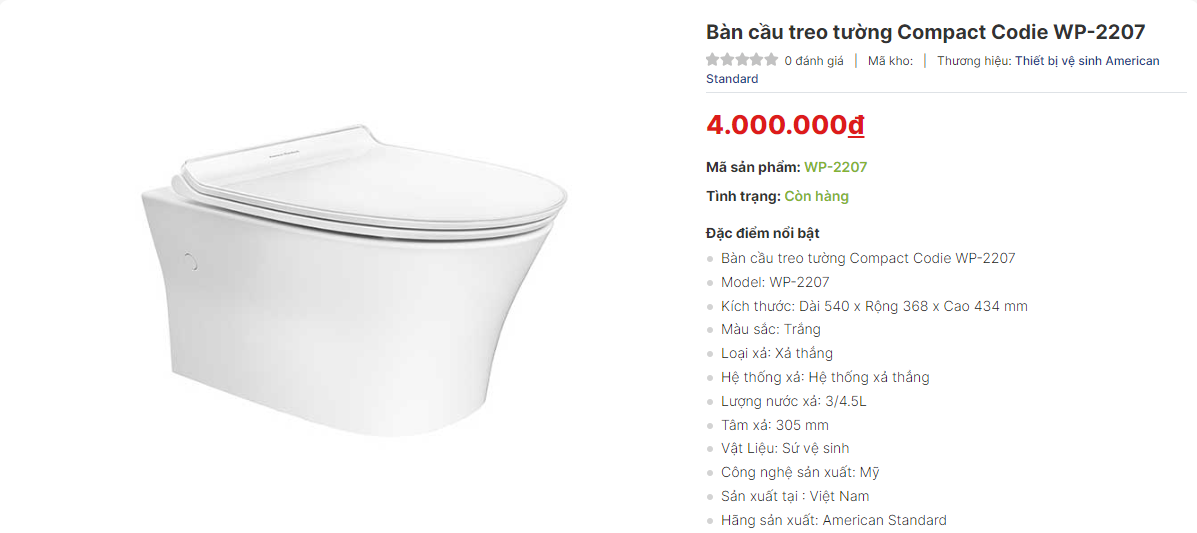Click the fourth rating star

(757, 60)
